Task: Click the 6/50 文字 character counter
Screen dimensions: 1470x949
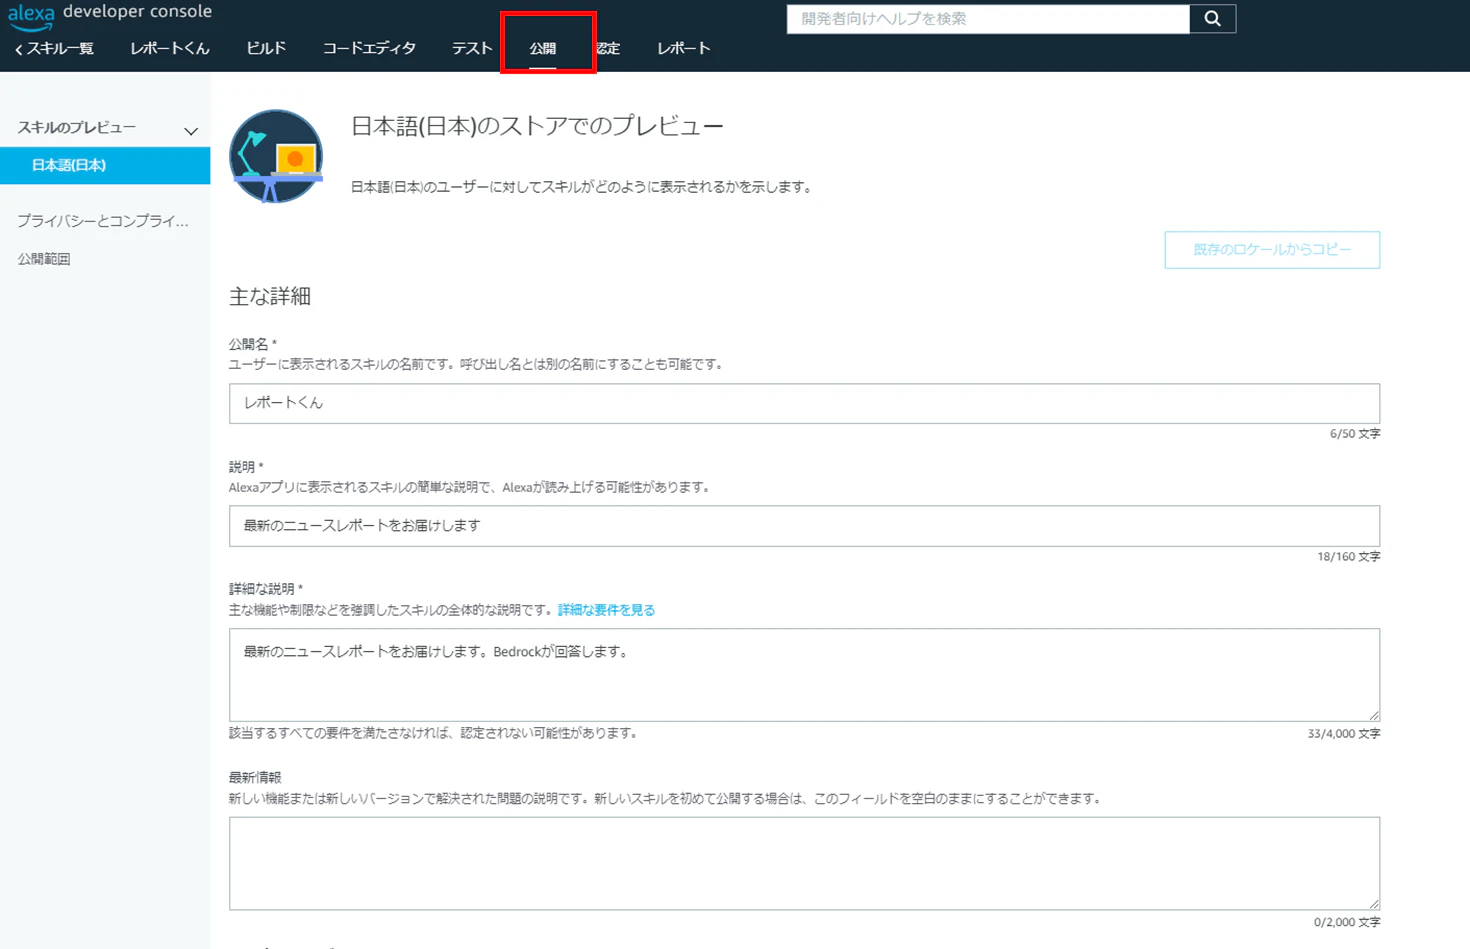Action: tap(1355, 434)
